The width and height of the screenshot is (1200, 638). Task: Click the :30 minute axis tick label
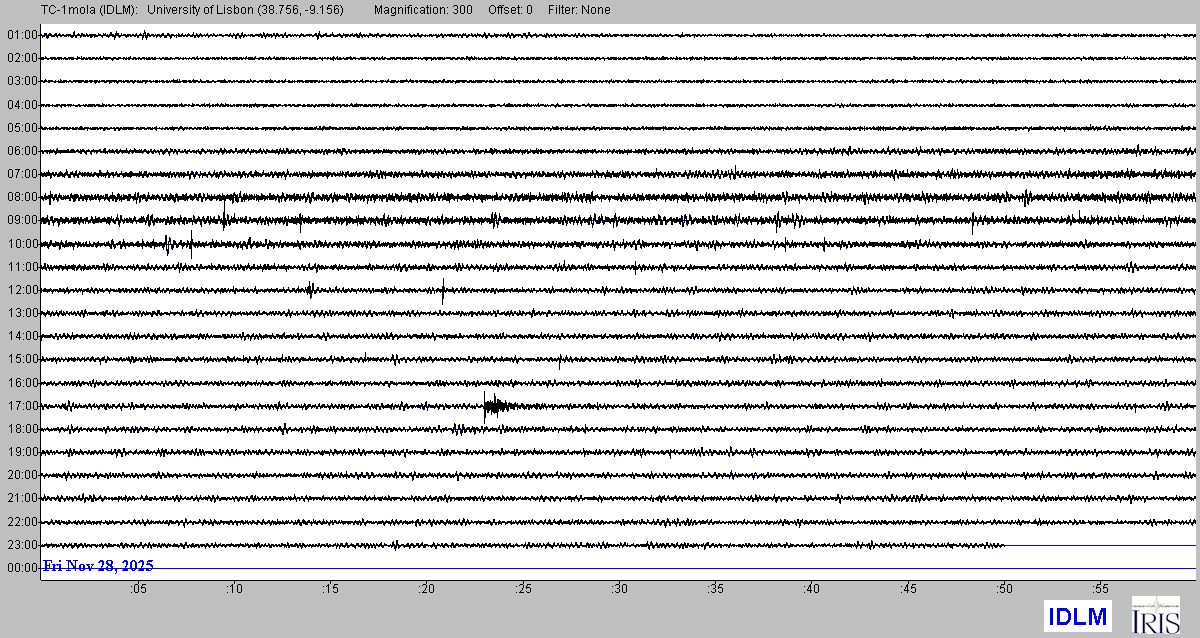click(619, 590)
